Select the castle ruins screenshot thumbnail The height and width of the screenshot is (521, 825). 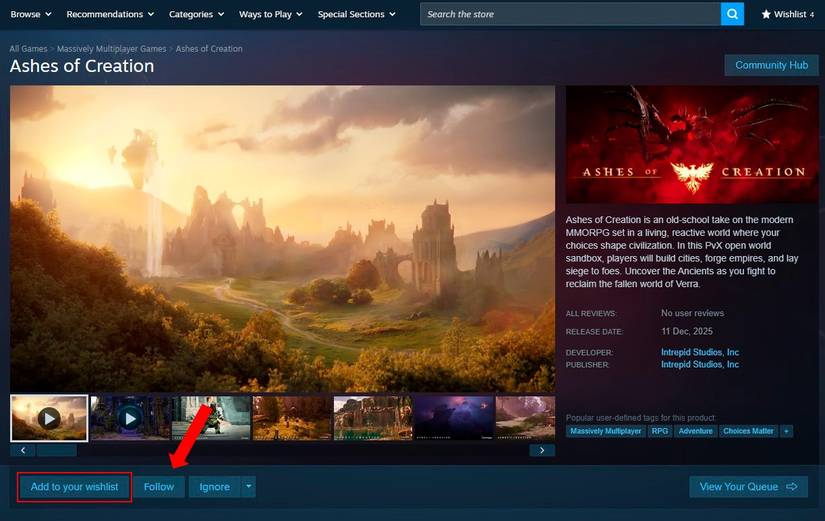point(373,418)
